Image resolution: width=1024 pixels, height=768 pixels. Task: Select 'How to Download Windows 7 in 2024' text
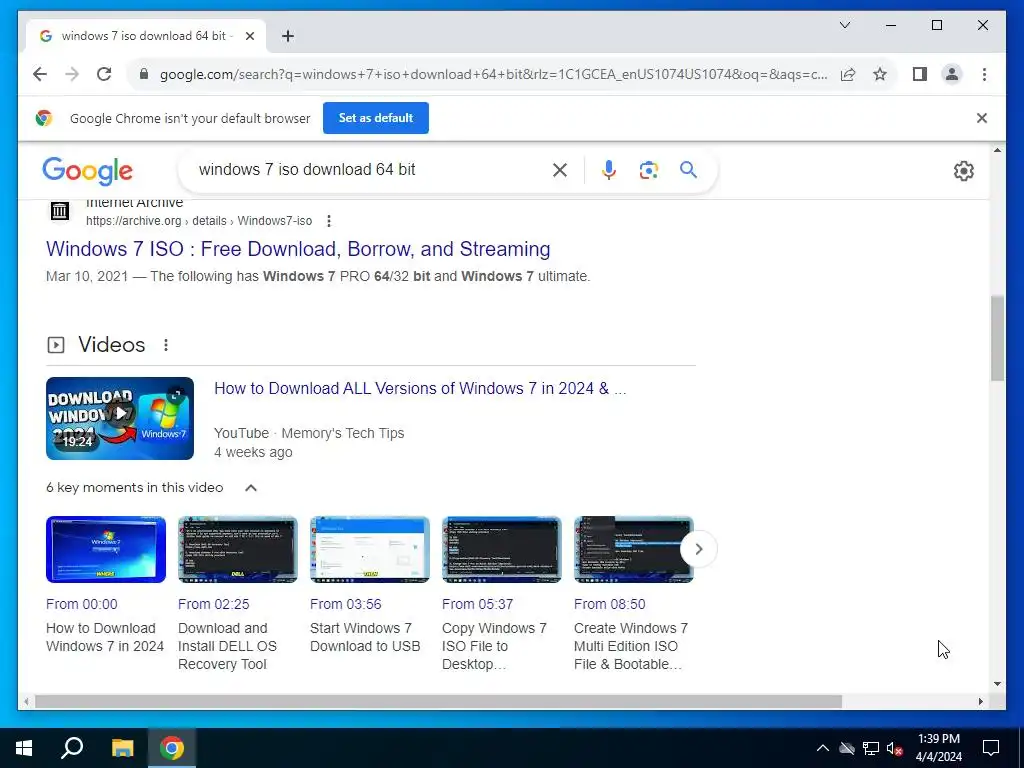[104, 637]
